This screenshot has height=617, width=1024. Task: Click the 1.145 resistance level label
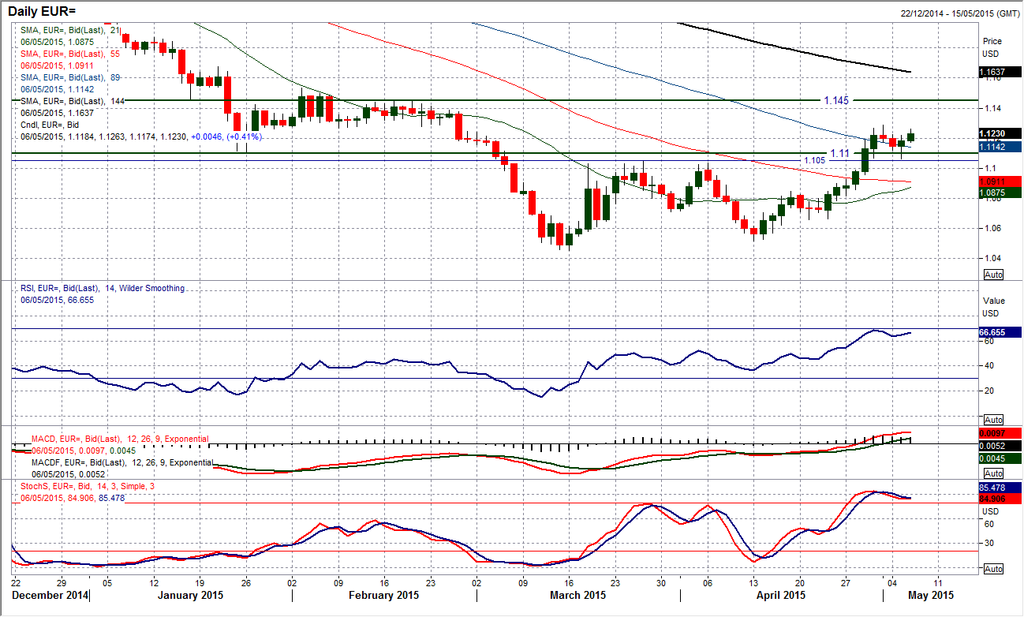pos(837,101)
